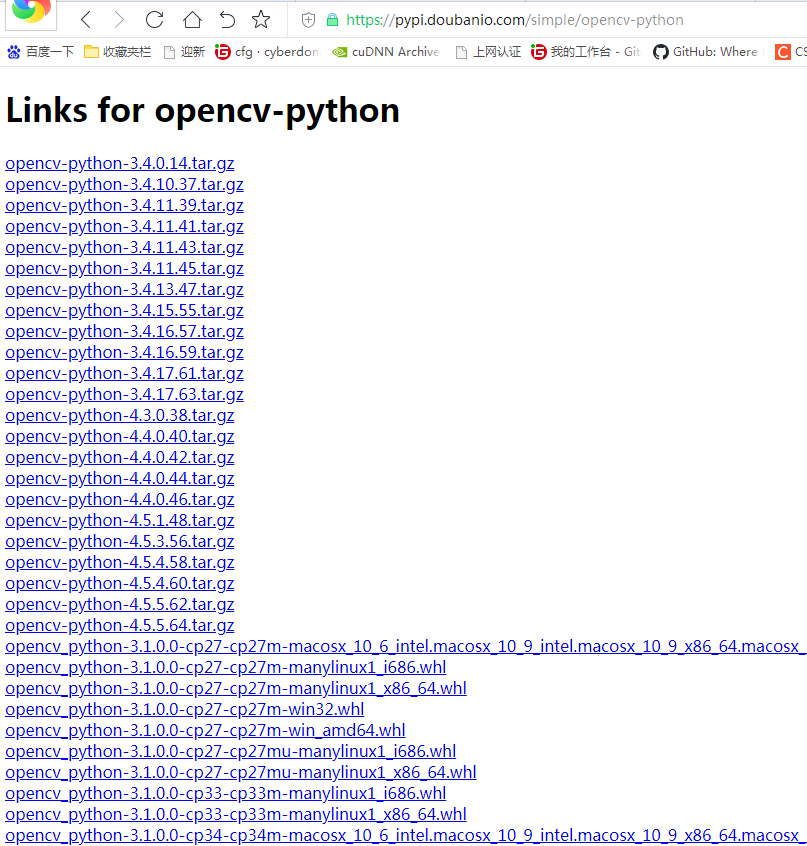Click the forward navigation arrow
807x846 pixels.
click(x=119, y=19)
